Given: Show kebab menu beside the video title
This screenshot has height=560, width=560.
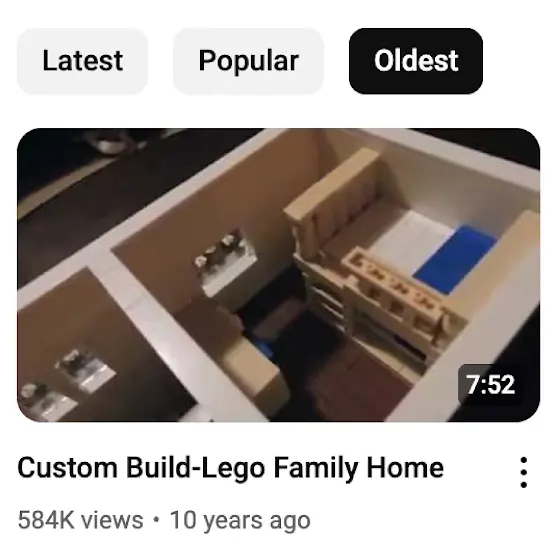Looking at the screenshot, I should pyautogui.click(x=524, y=472).
